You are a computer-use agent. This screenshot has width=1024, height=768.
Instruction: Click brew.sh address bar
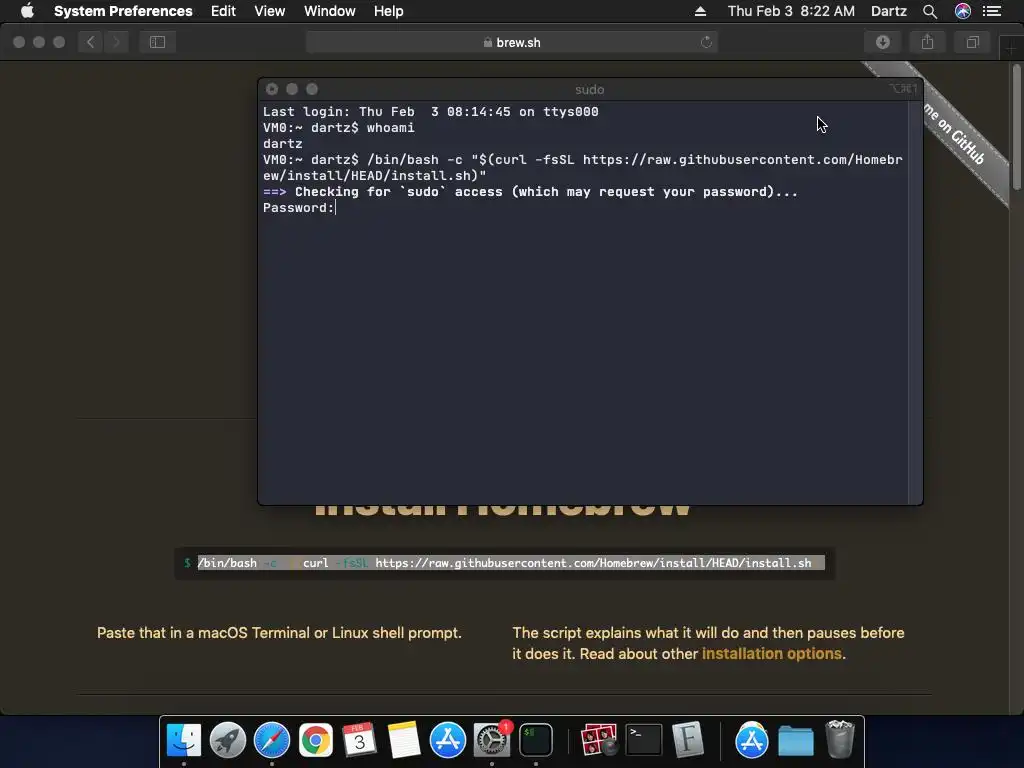(512, 42)
